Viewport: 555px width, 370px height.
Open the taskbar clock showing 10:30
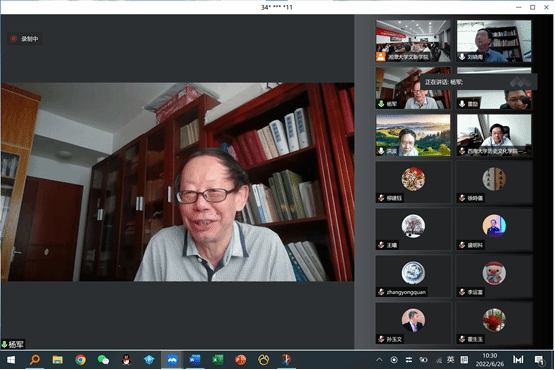tap(490, 360)
